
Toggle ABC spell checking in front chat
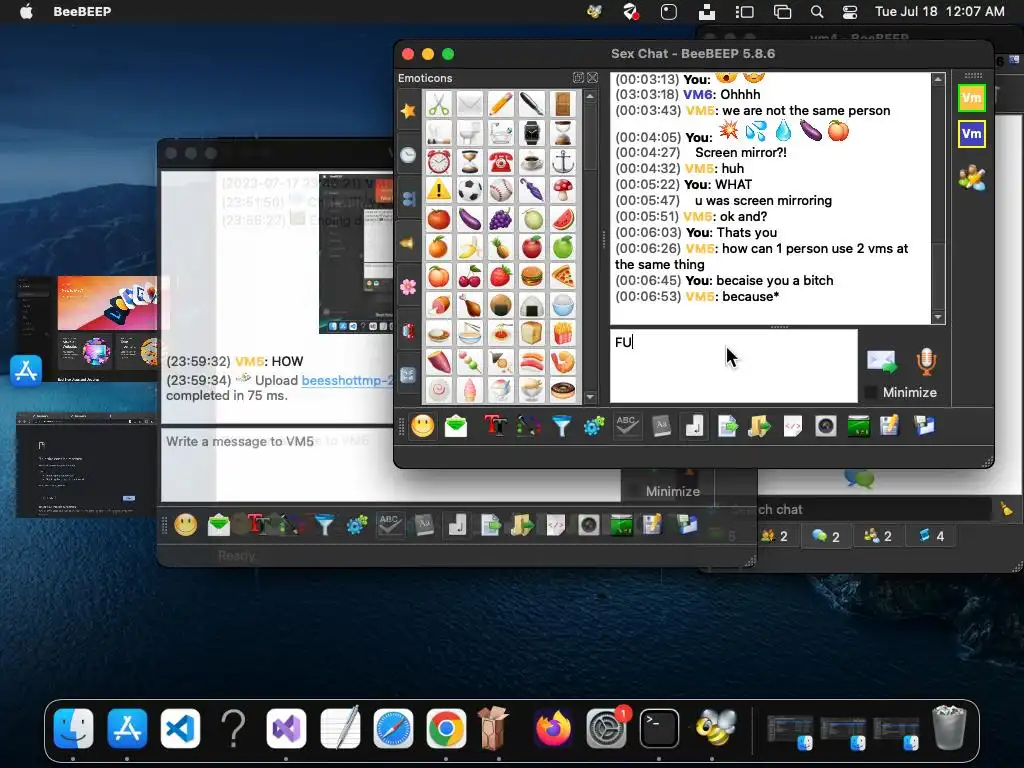point(627,426)
